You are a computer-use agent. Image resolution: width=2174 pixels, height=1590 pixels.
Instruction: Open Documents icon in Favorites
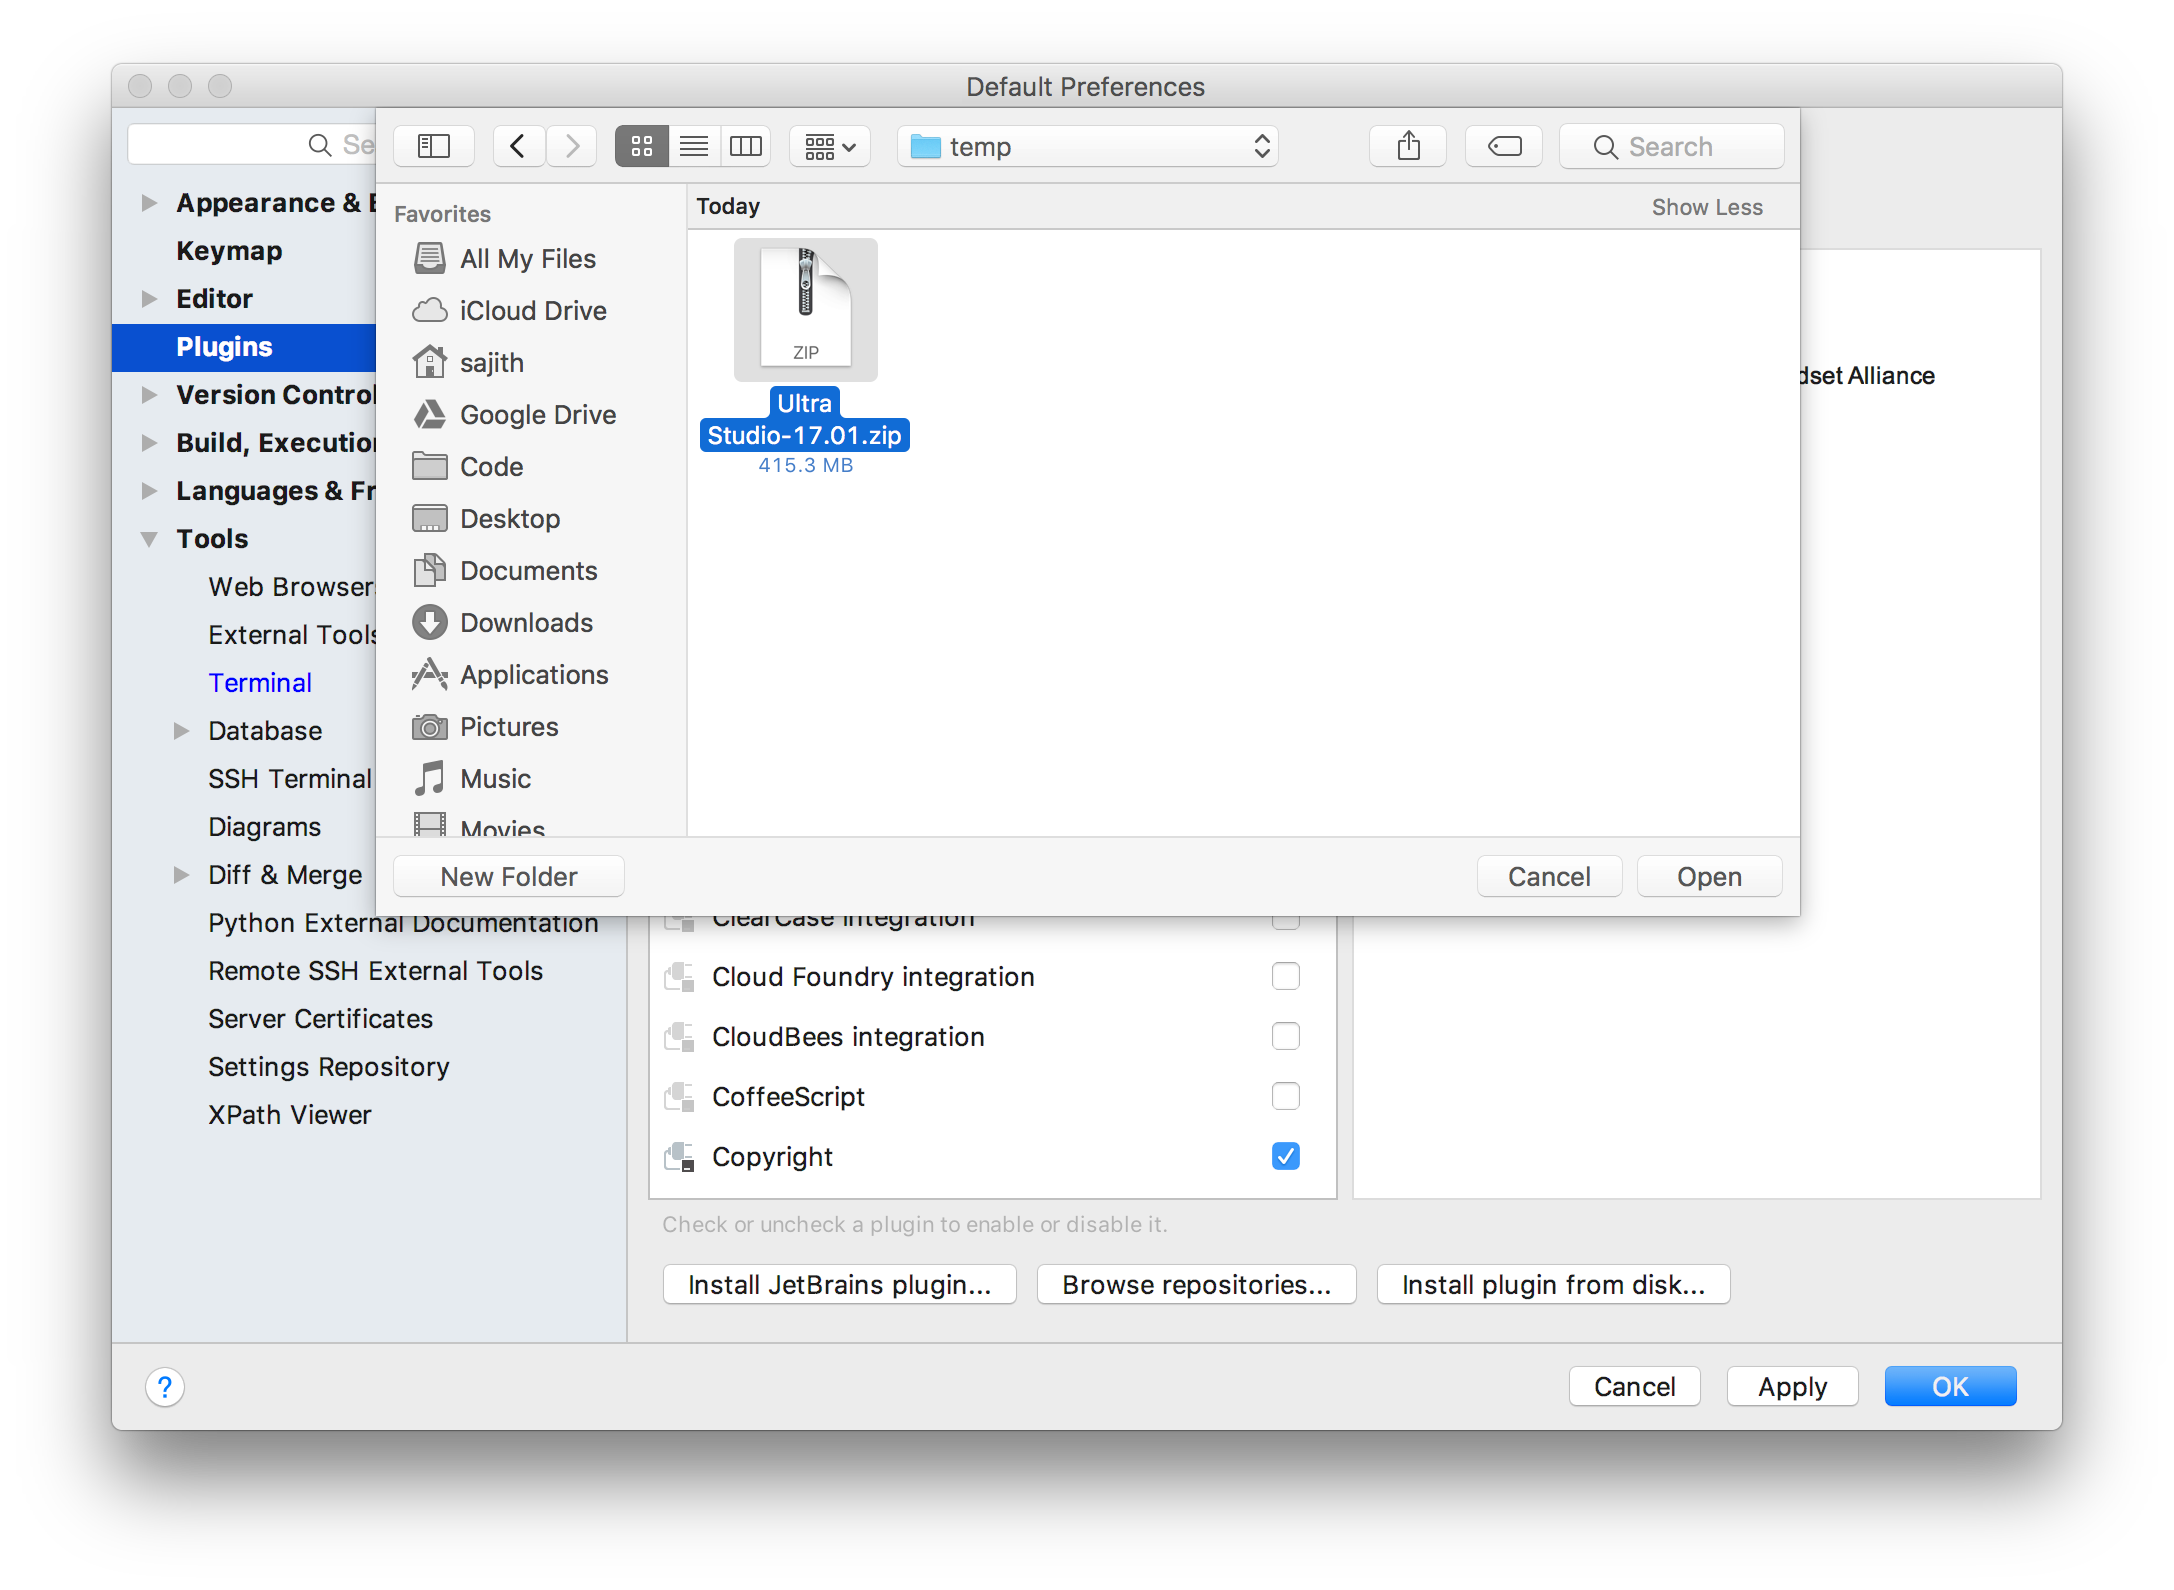tap(429, 570)
